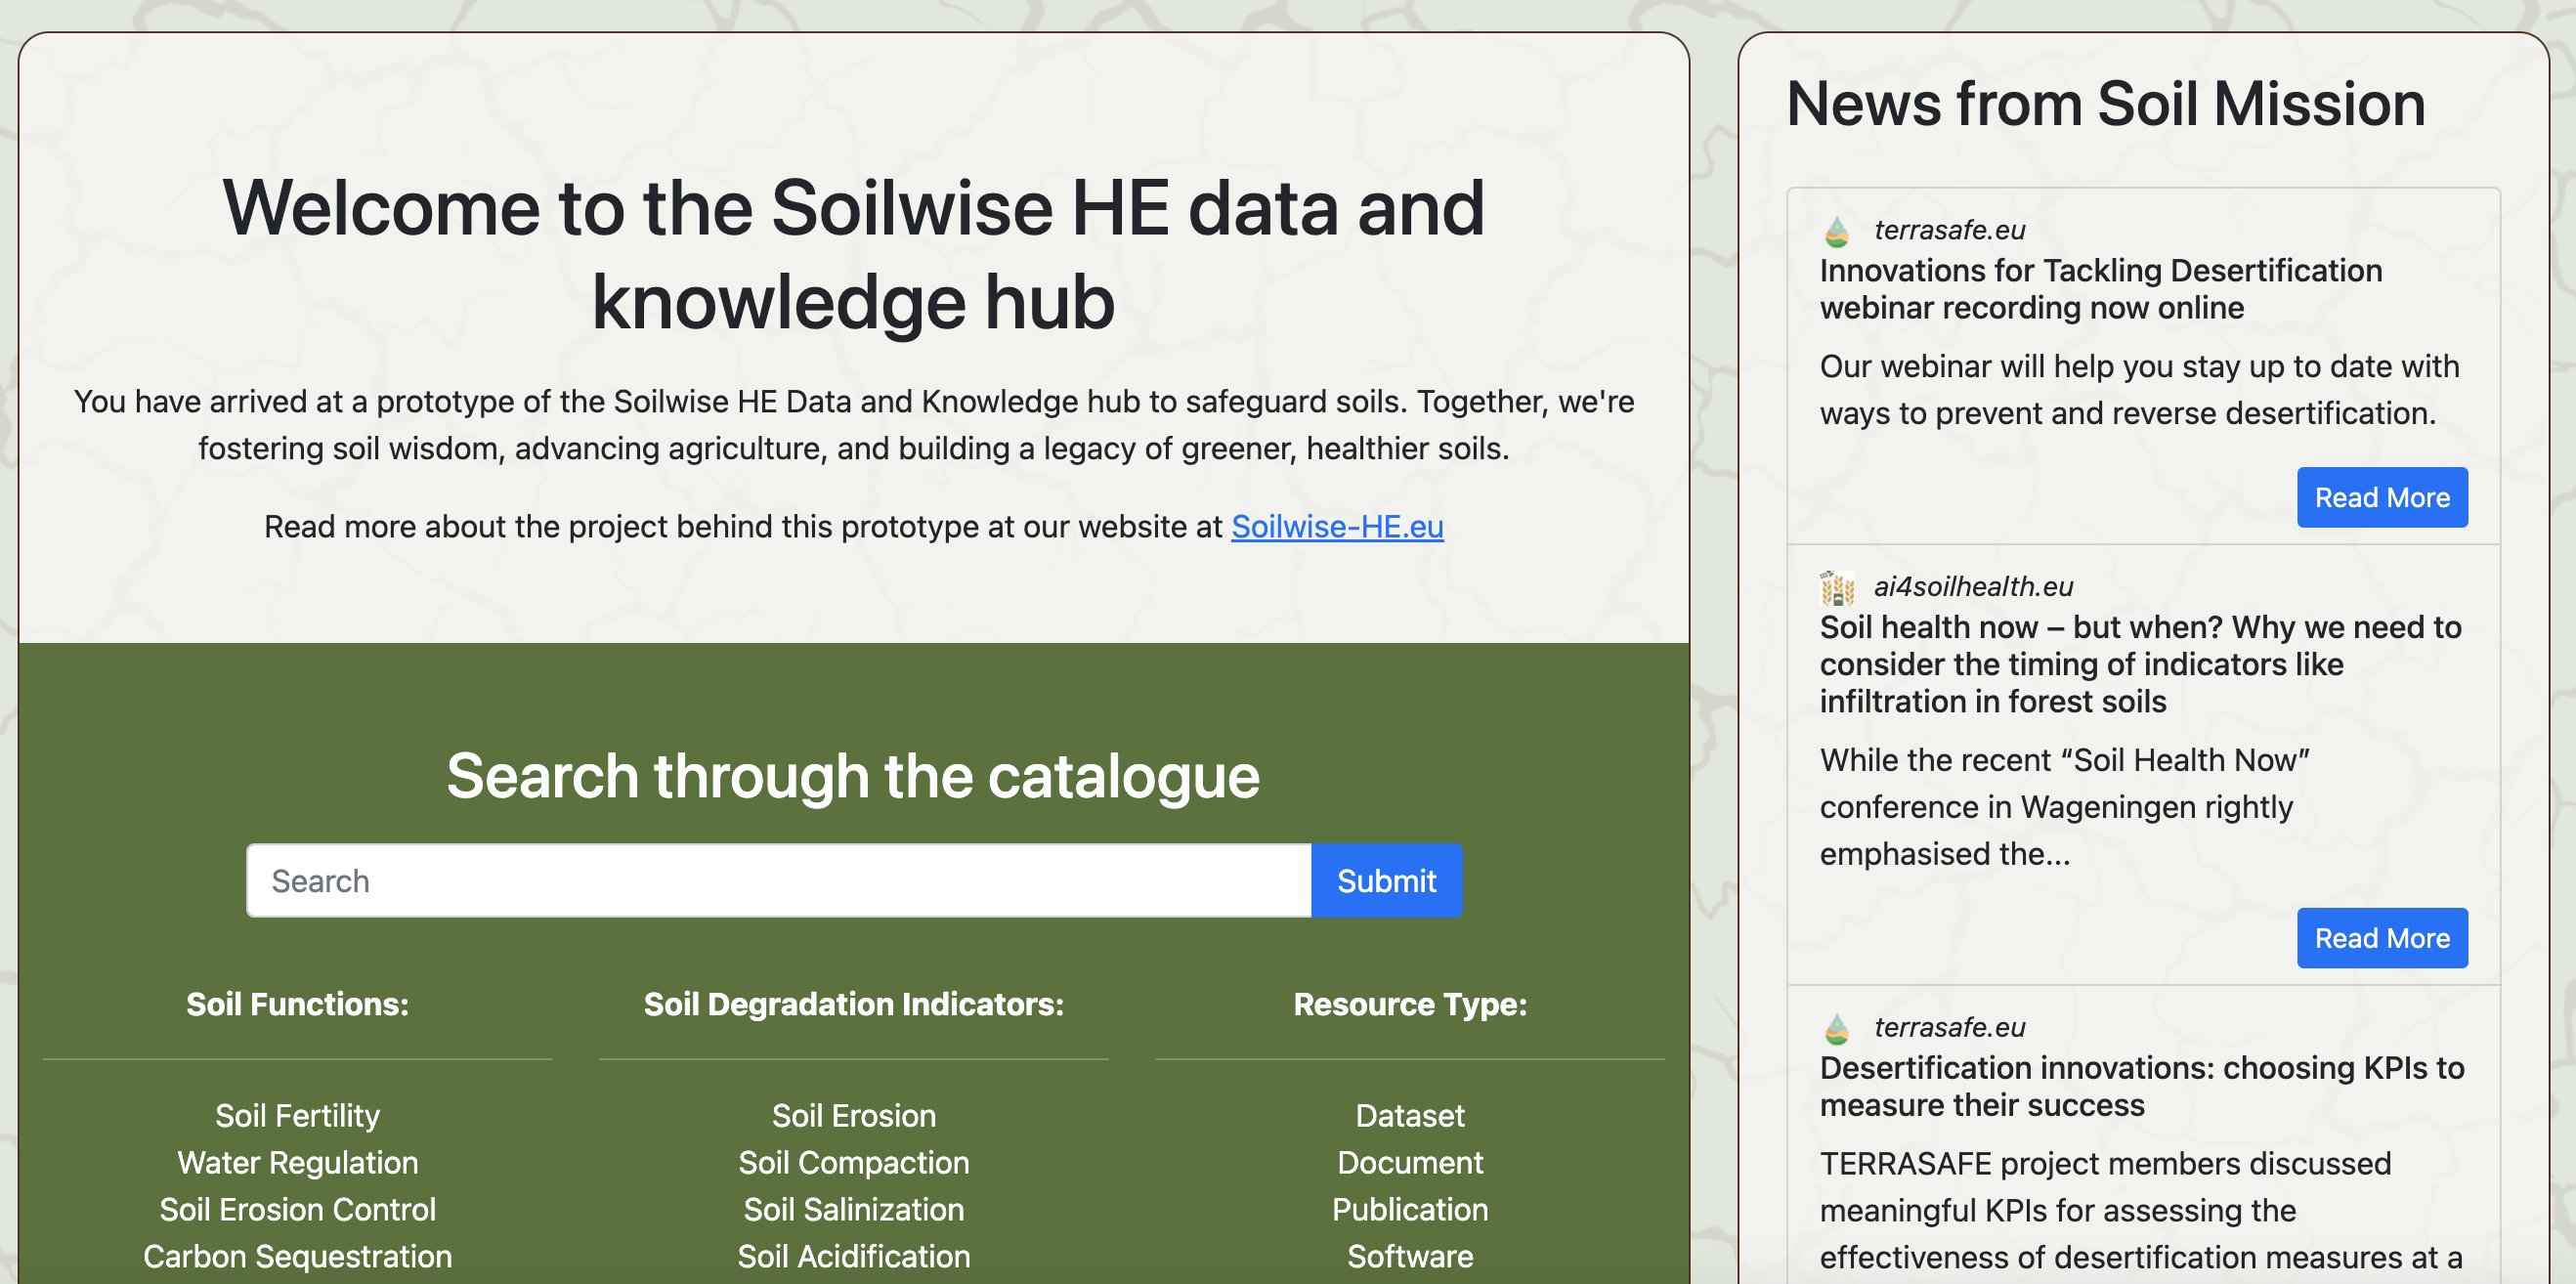Image resolution: width=2576 pixels, height=1284 pixels.
Task: Focus the catalogue Search input field
Action: (779, 881)
